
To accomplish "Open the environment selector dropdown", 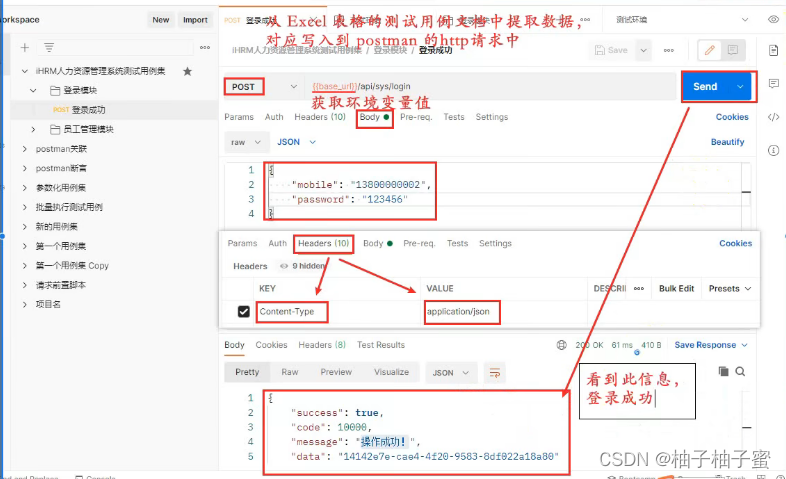I will (x=682, y=20).
